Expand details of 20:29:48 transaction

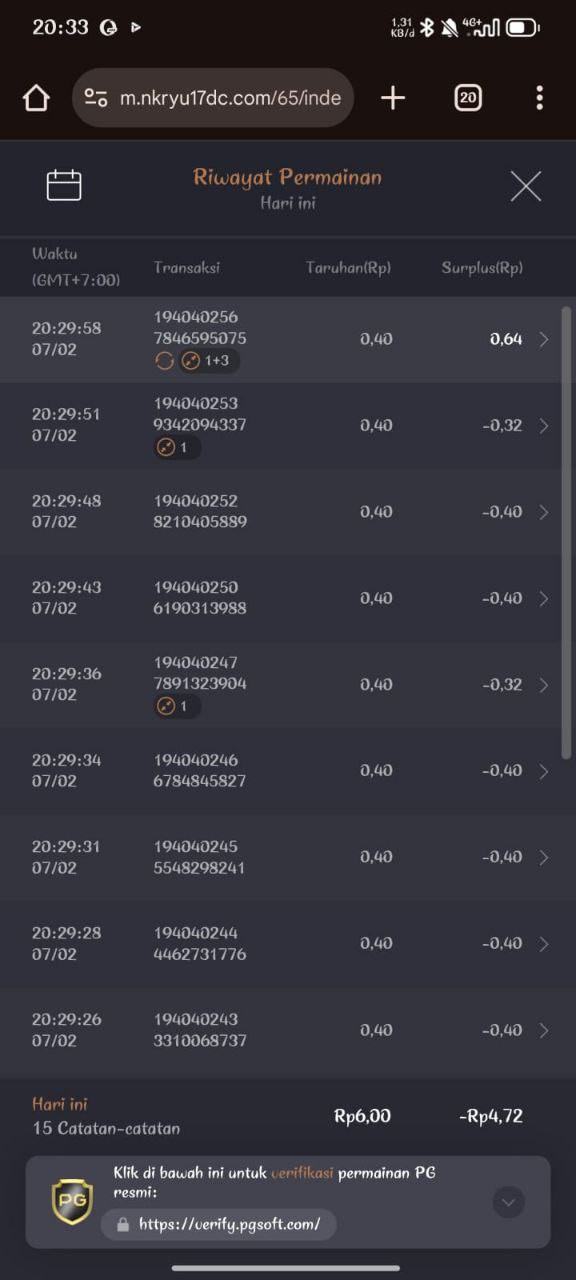(544, 512)
